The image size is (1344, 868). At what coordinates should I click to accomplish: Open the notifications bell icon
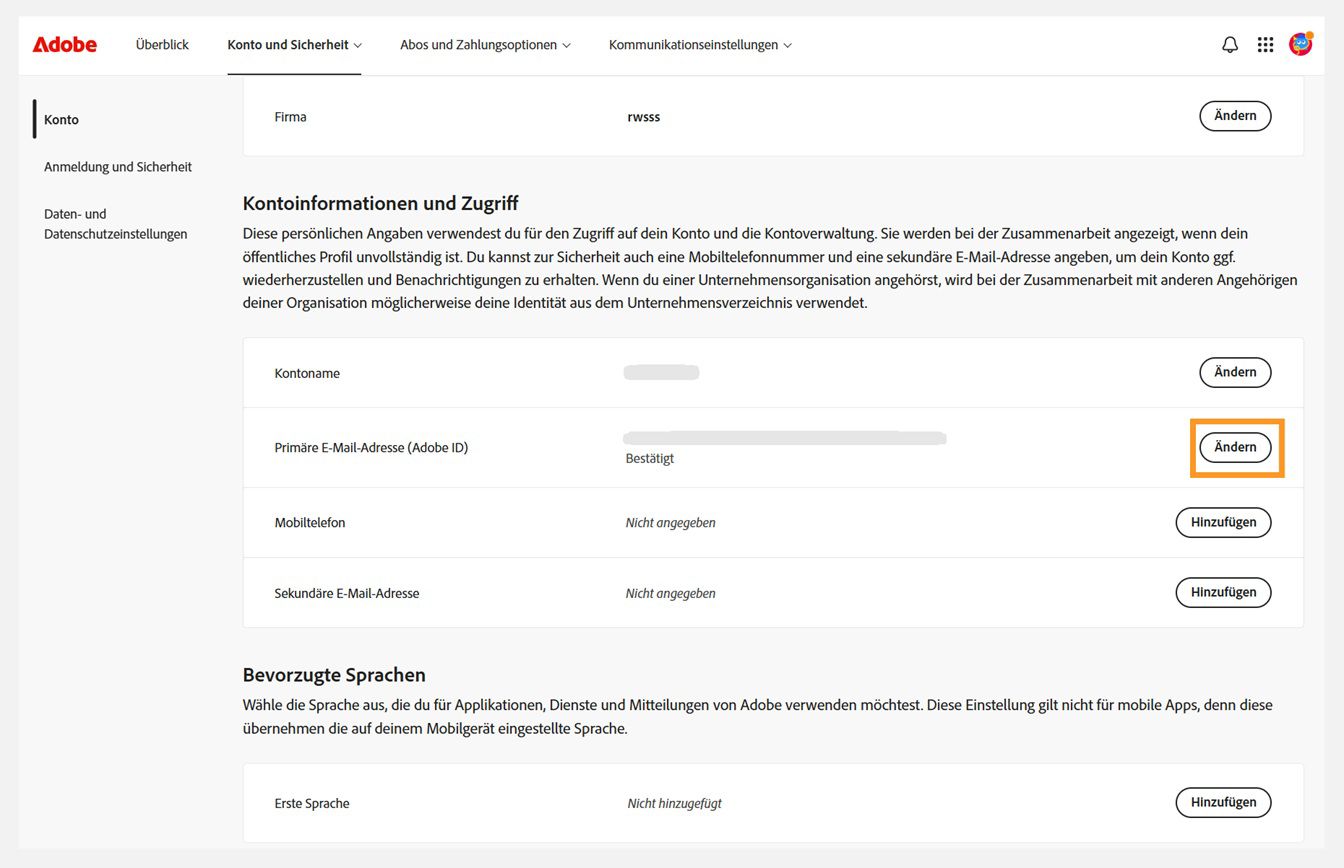click(x=1229, y=44)
